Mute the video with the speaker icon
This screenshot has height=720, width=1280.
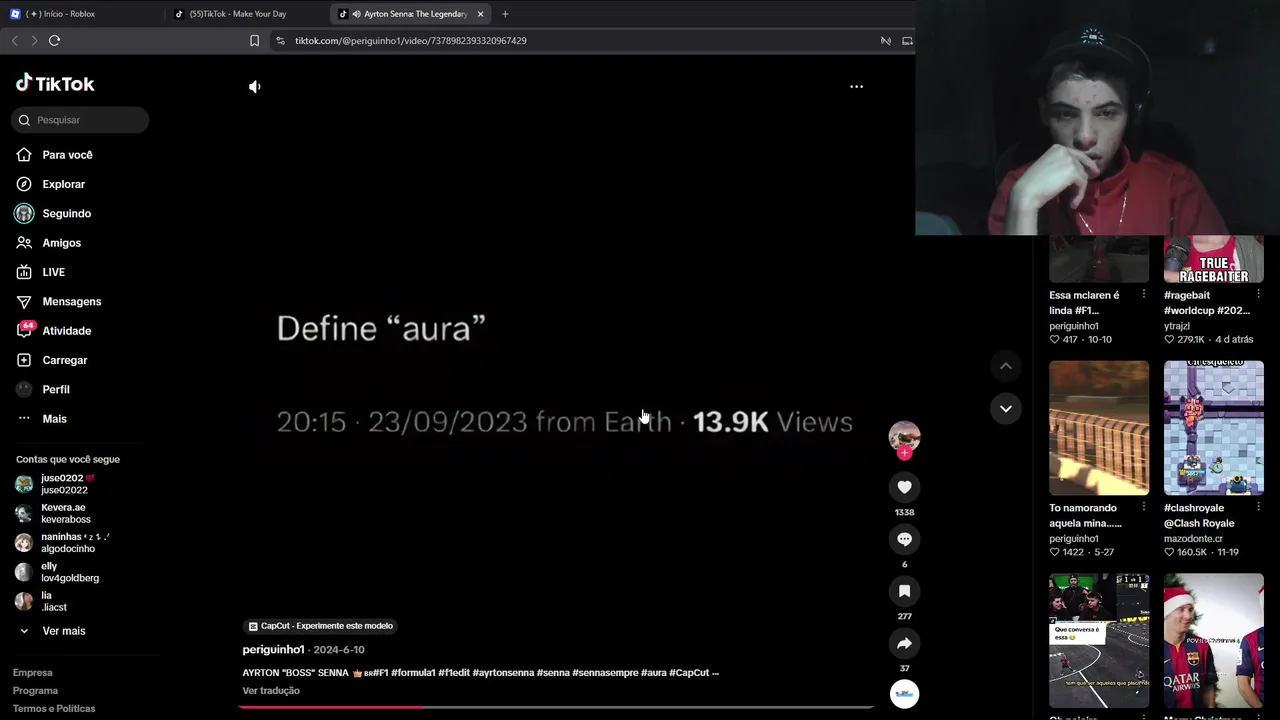[x=255, y=87]
